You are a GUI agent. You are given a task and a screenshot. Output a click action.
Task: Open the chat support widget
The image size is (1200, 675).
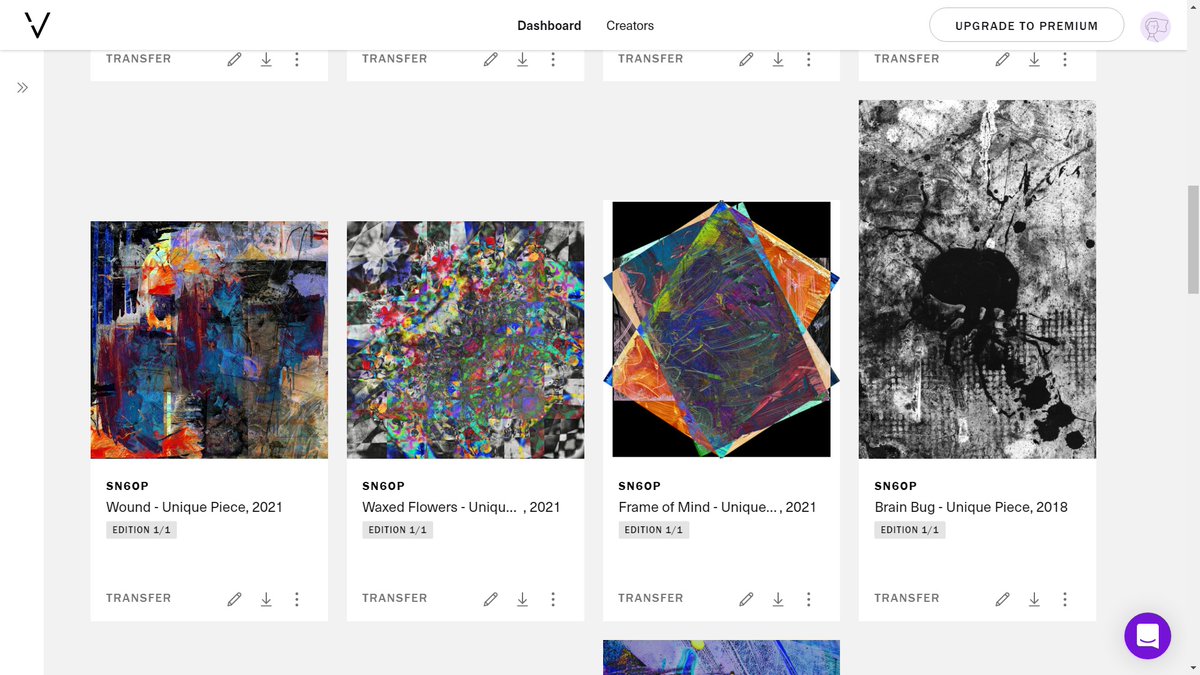click(x=1147, y=635)
